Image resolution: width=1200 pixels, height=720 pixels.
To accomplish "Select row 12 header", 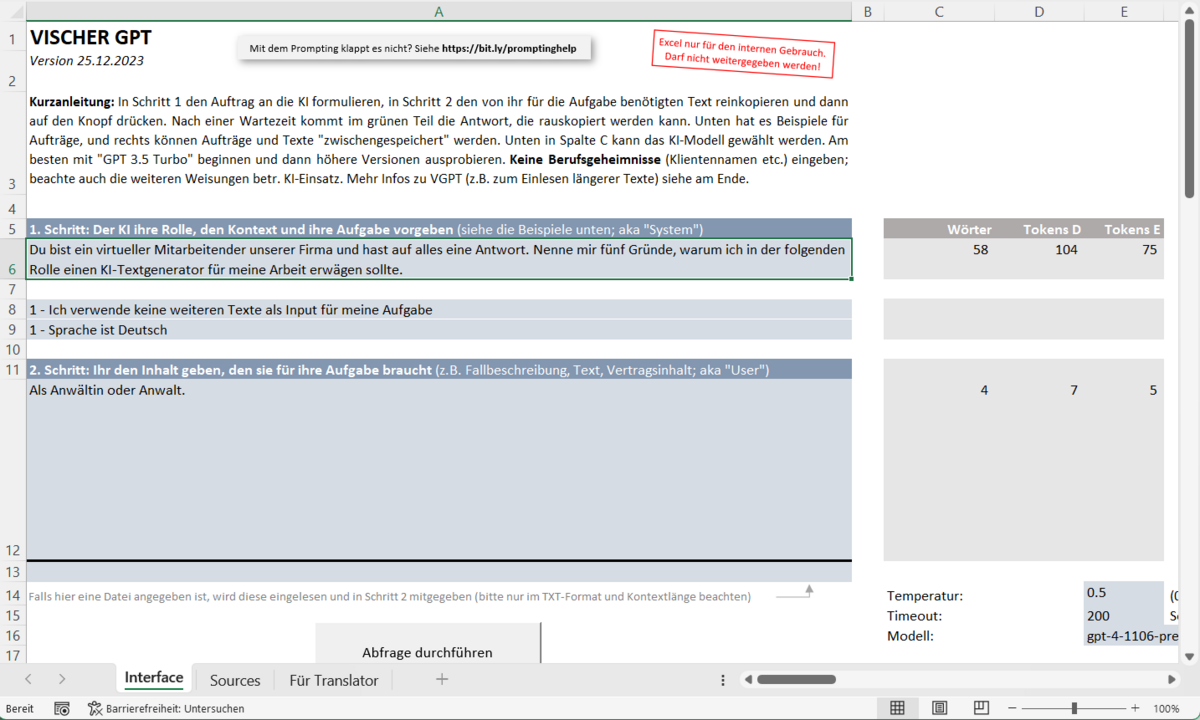I will [x=13, y=470].
